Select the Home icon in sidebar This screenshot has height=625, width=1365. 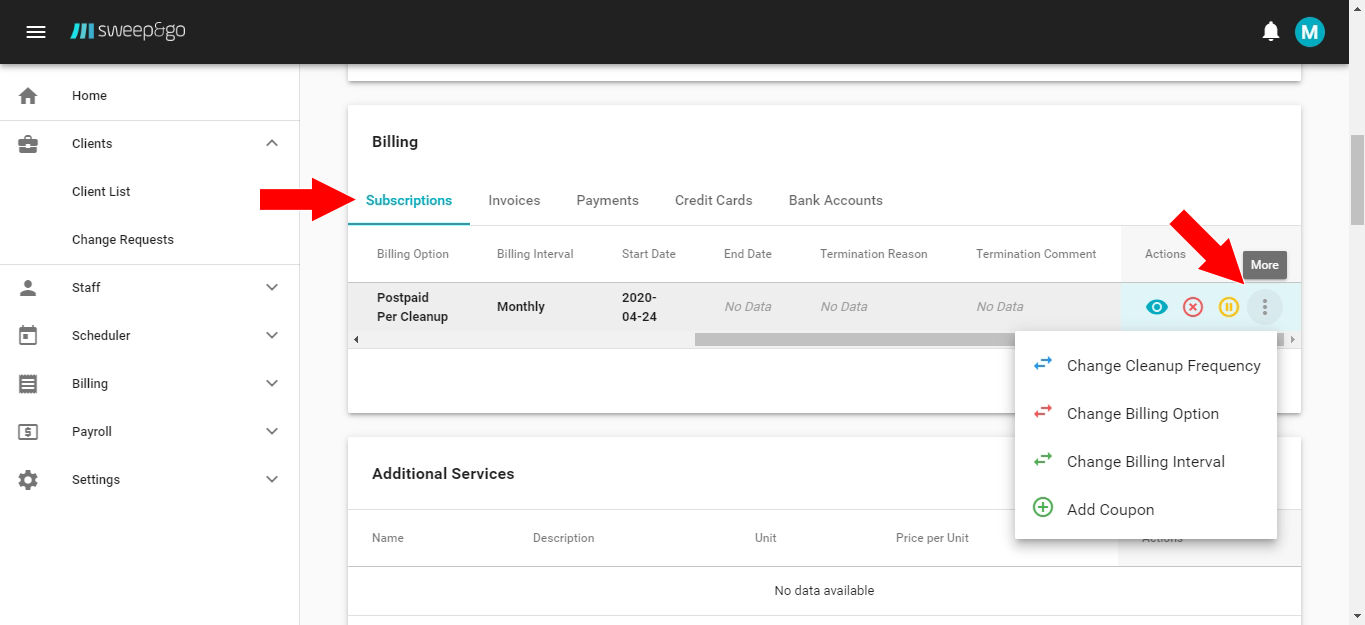[27, 95]
